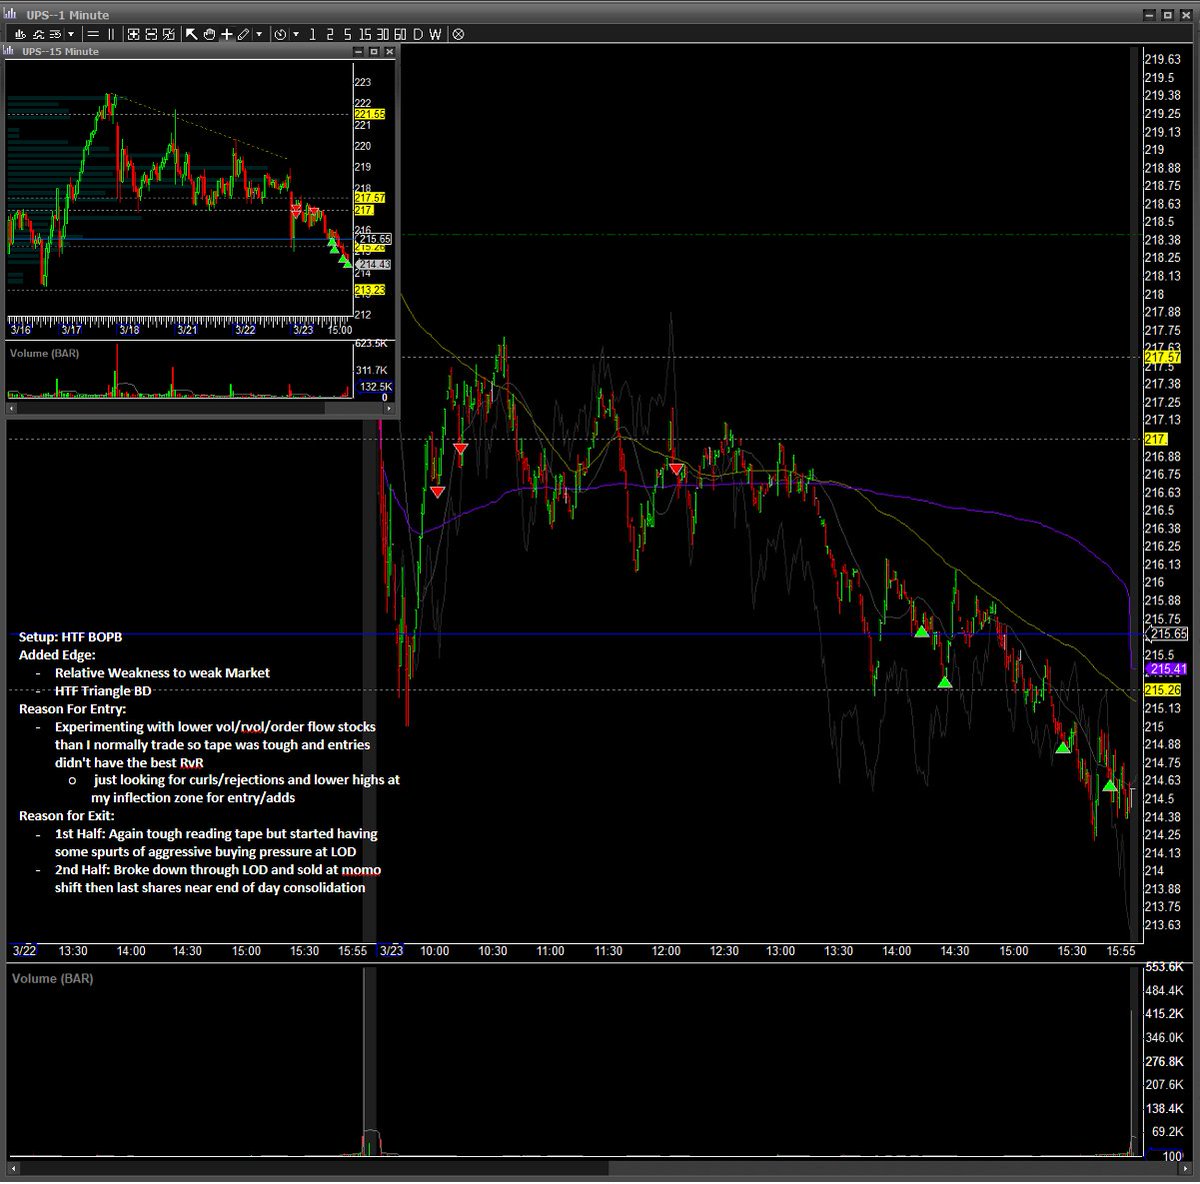This screenshot has width=1200, height=1184.
Task: Maximize the UPS--1 Minute window
Action: tap(1167, 15)
